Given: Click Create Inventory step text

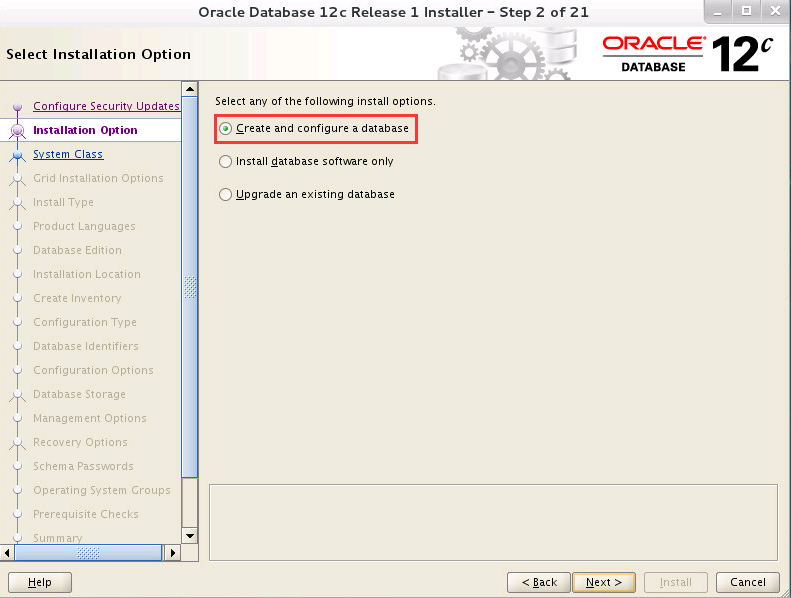Looking at the screenshot, I should (x=77, y=298).
